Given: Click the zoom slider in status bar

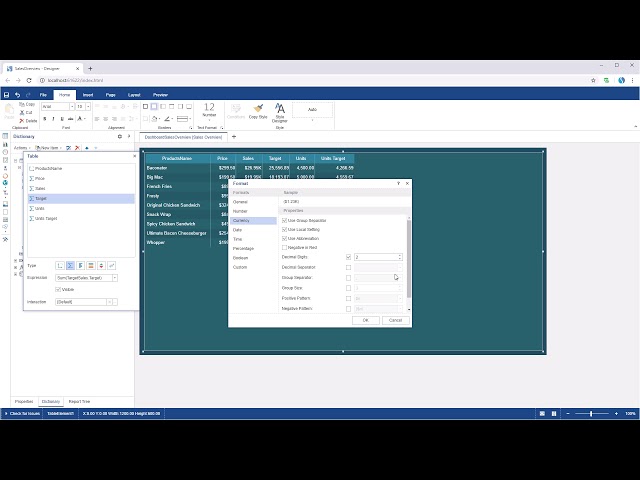Looking at the screenshot, I should point(591,413).
